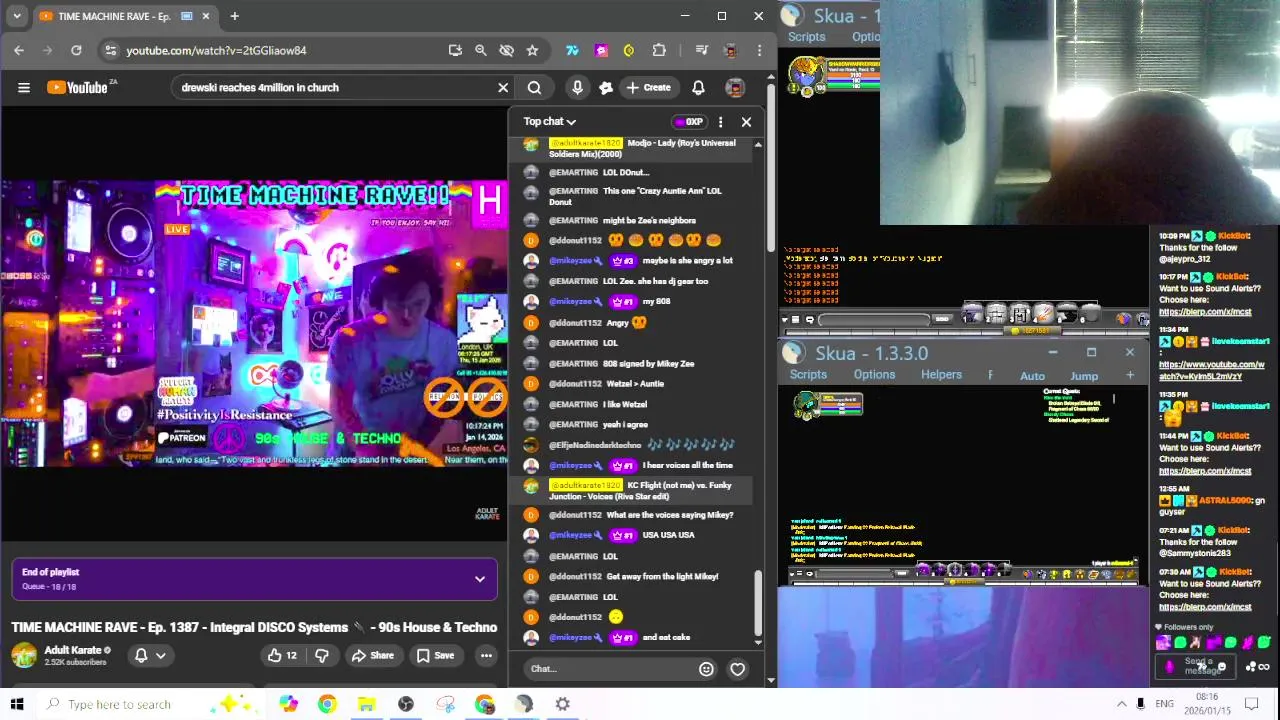This screenshot has height=720, width=1280.
Task: Go back in Chrome browser
Action: tap(19, 50)
